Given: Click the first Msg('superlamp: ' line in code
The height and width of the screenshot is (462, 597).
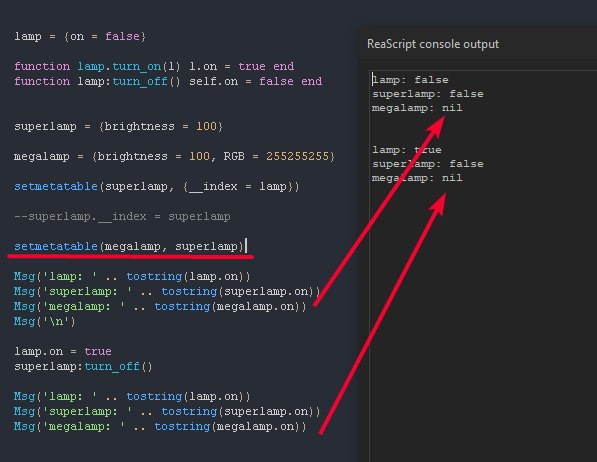Looking at the screenshot, I should click(x=168, y=292).
